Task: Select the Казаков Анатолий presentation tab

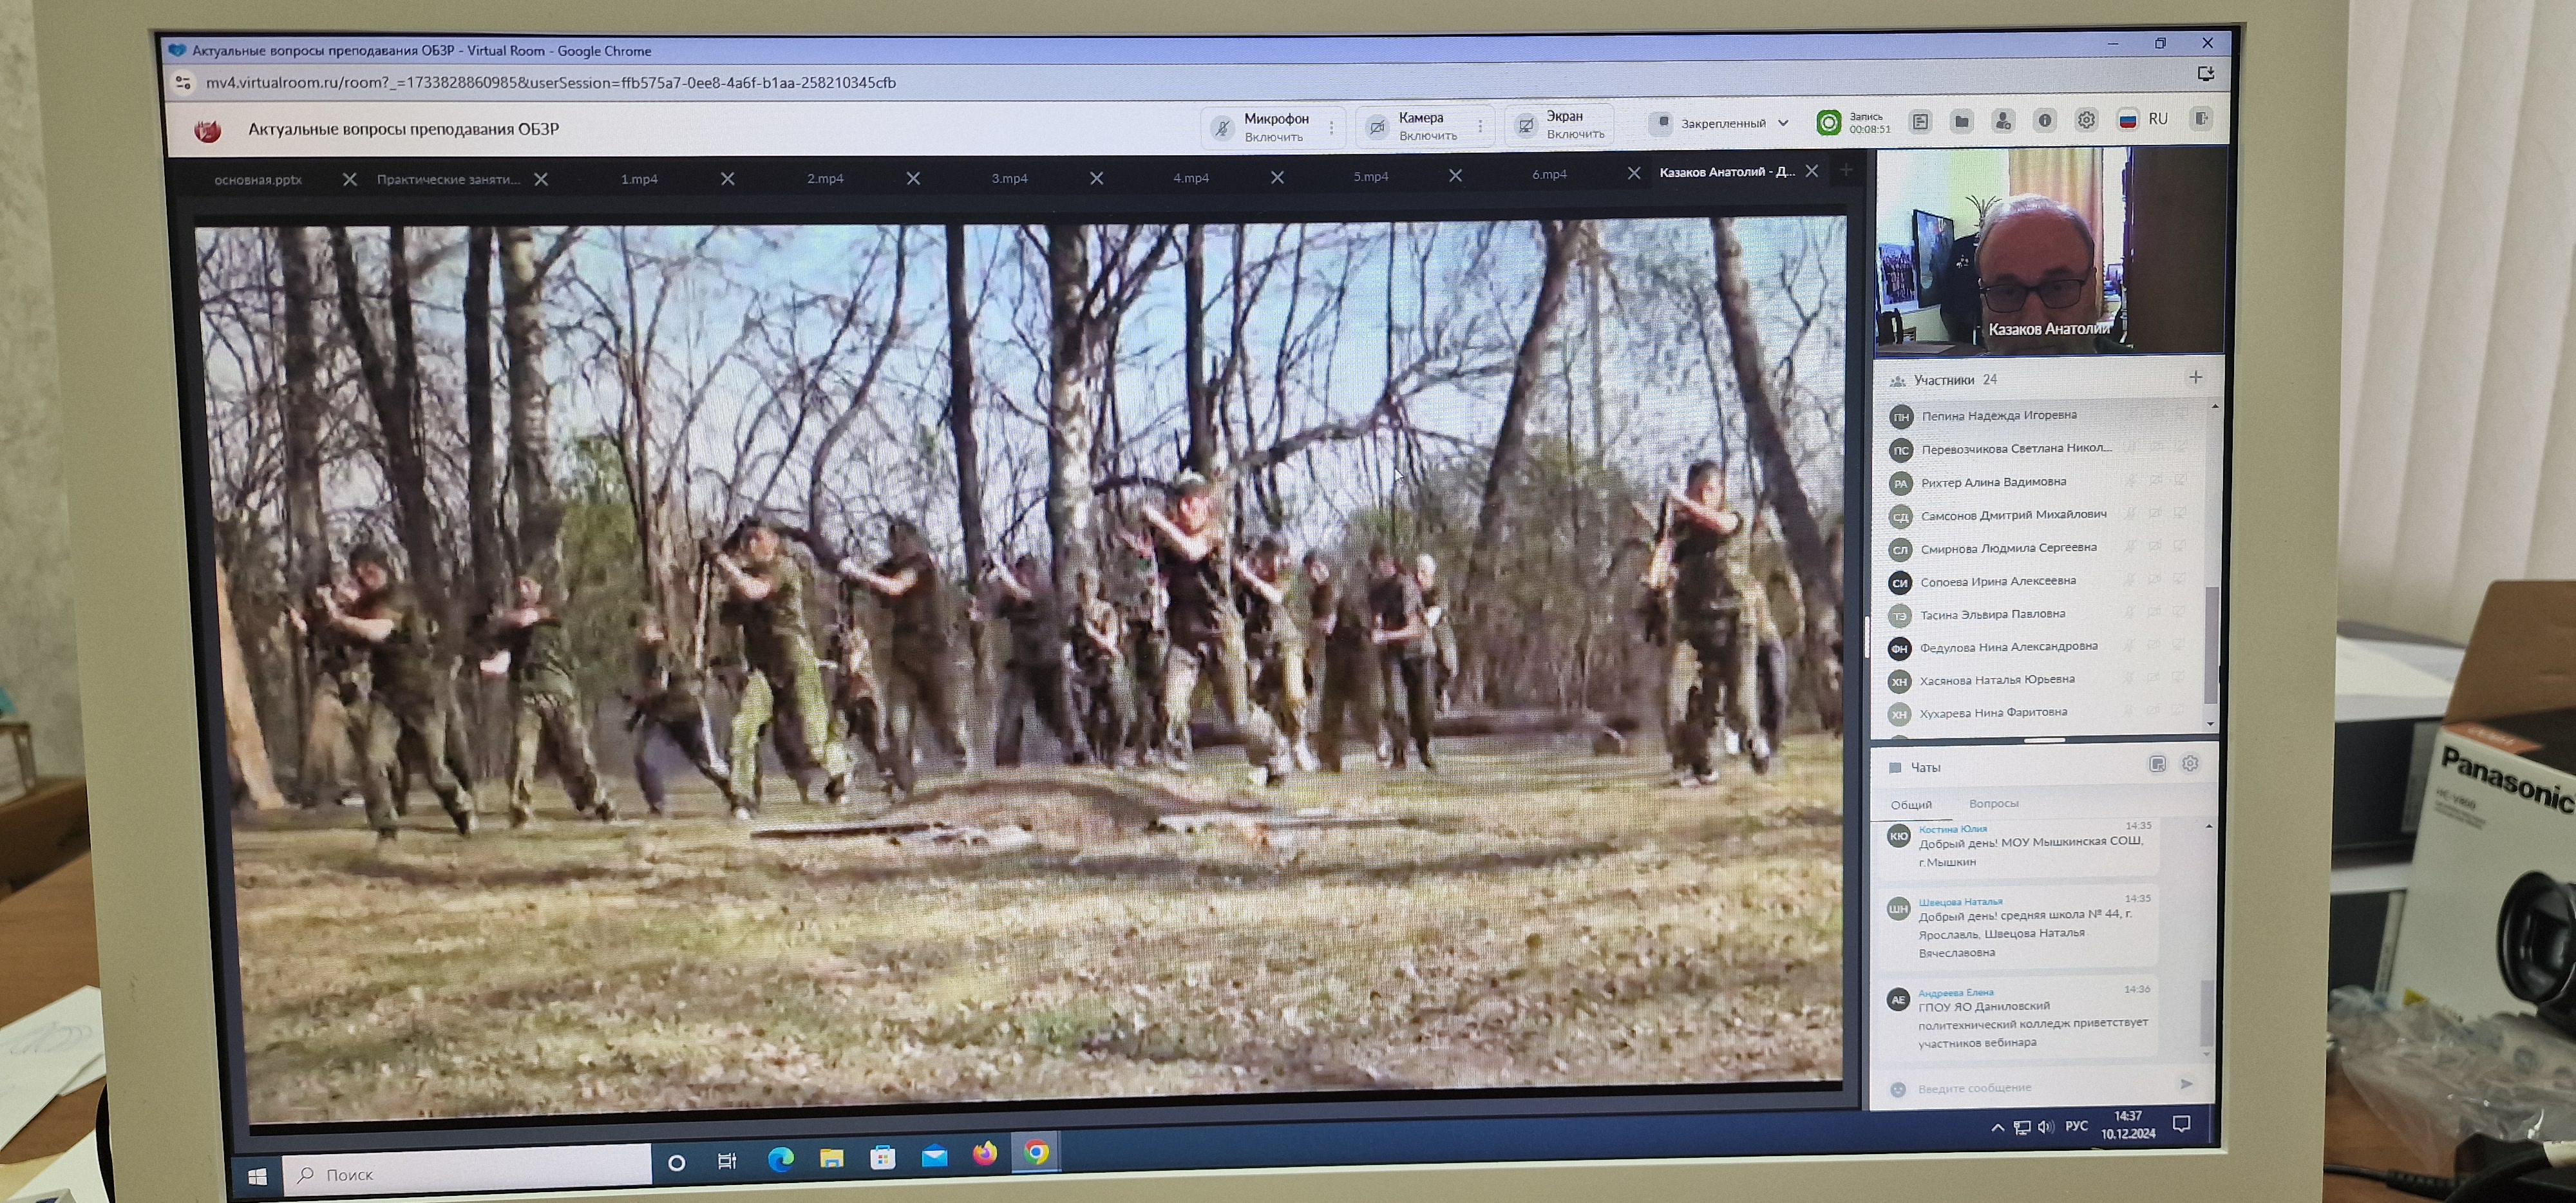Action: [x=1727, y=172]
